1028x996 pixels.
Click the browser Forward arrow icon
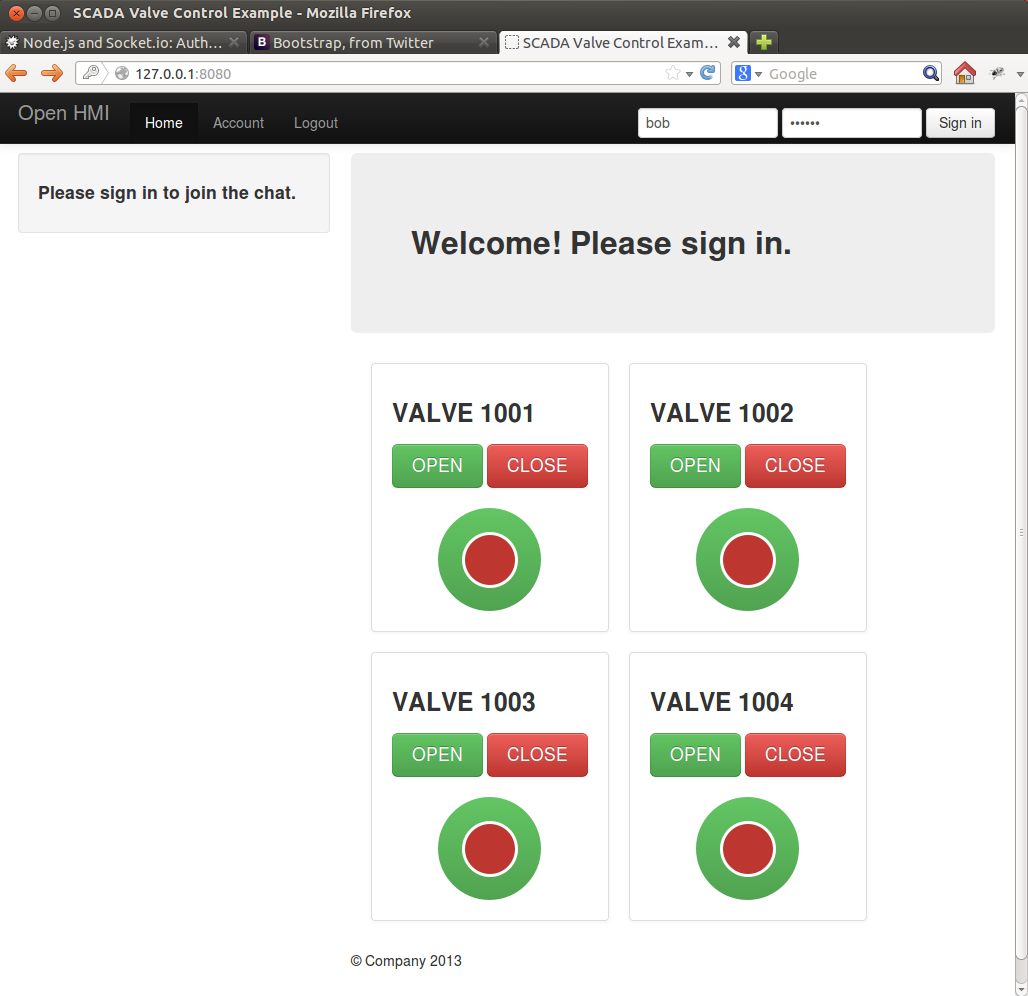point(51,73)
